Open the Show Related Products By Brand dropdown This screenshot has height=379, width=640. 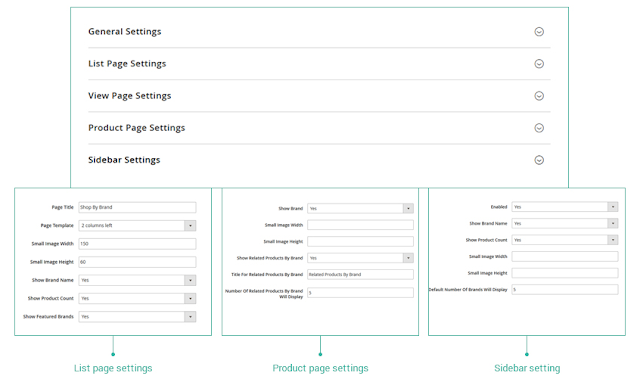(360, 258)
